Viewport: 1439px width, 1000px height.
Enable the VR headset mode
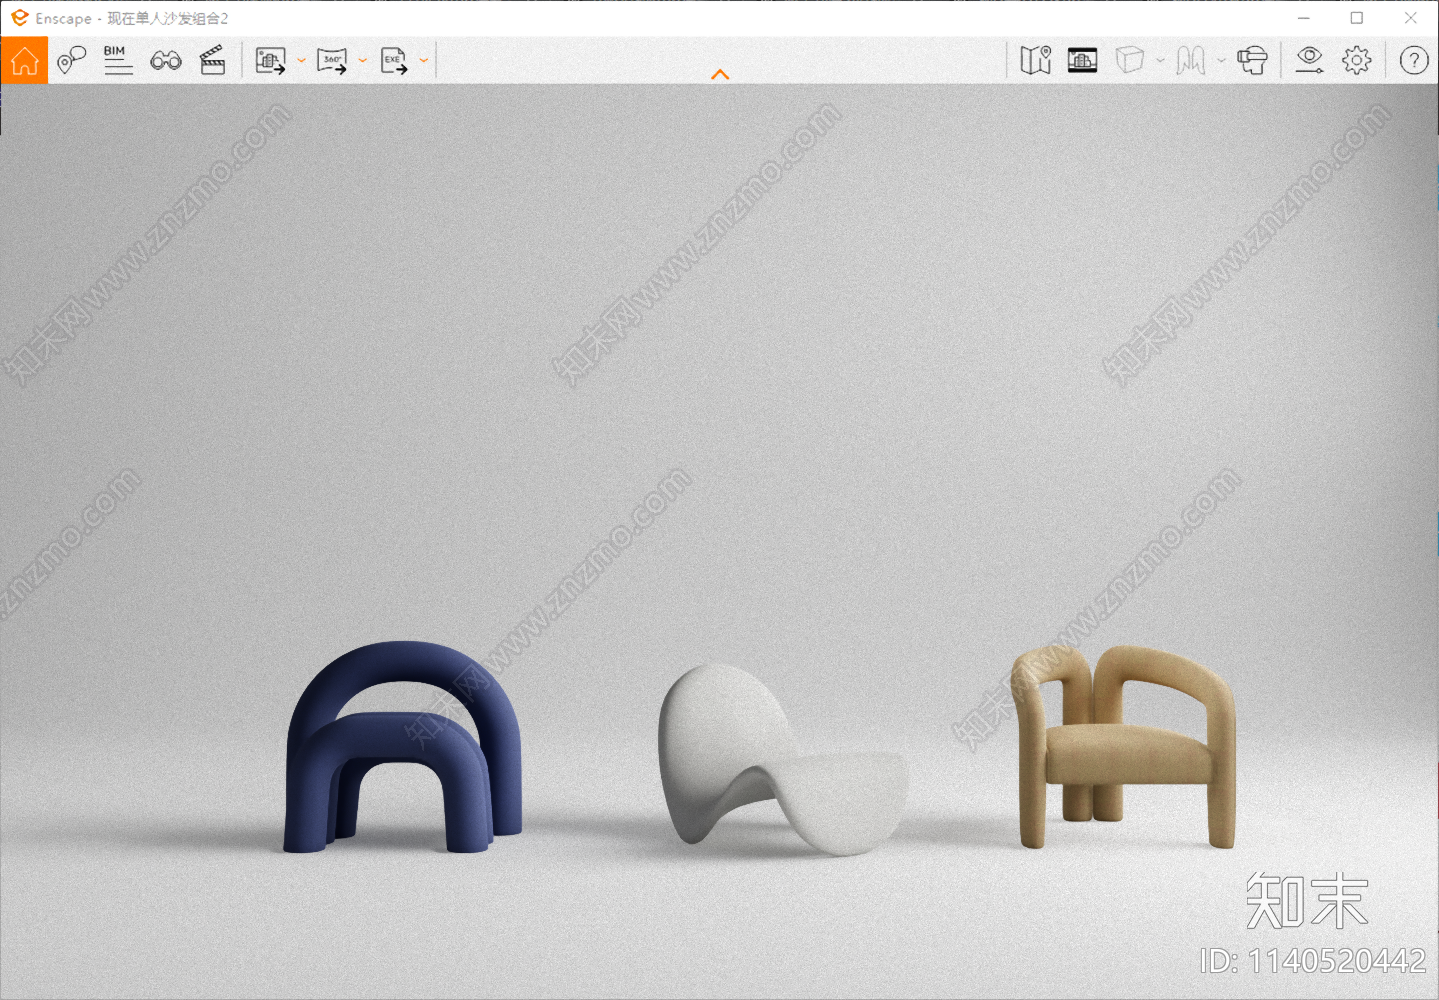click(1252, 60)
